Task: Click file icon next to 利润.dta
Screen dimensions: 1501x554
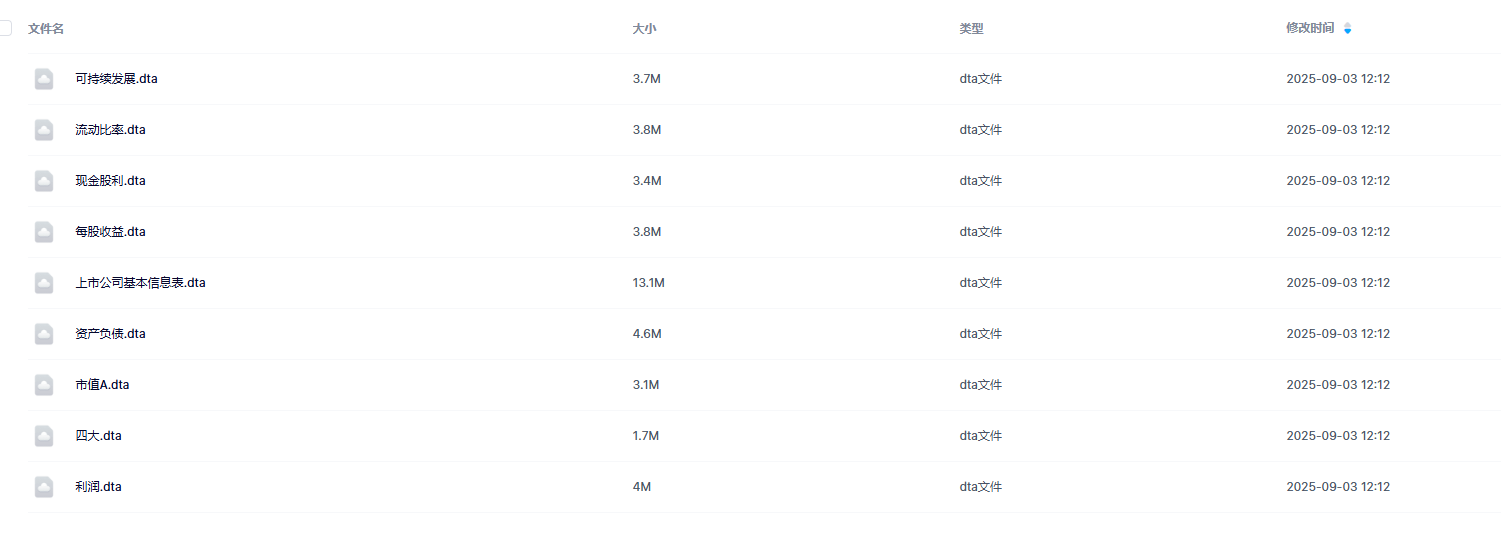Action: point(44,487)
